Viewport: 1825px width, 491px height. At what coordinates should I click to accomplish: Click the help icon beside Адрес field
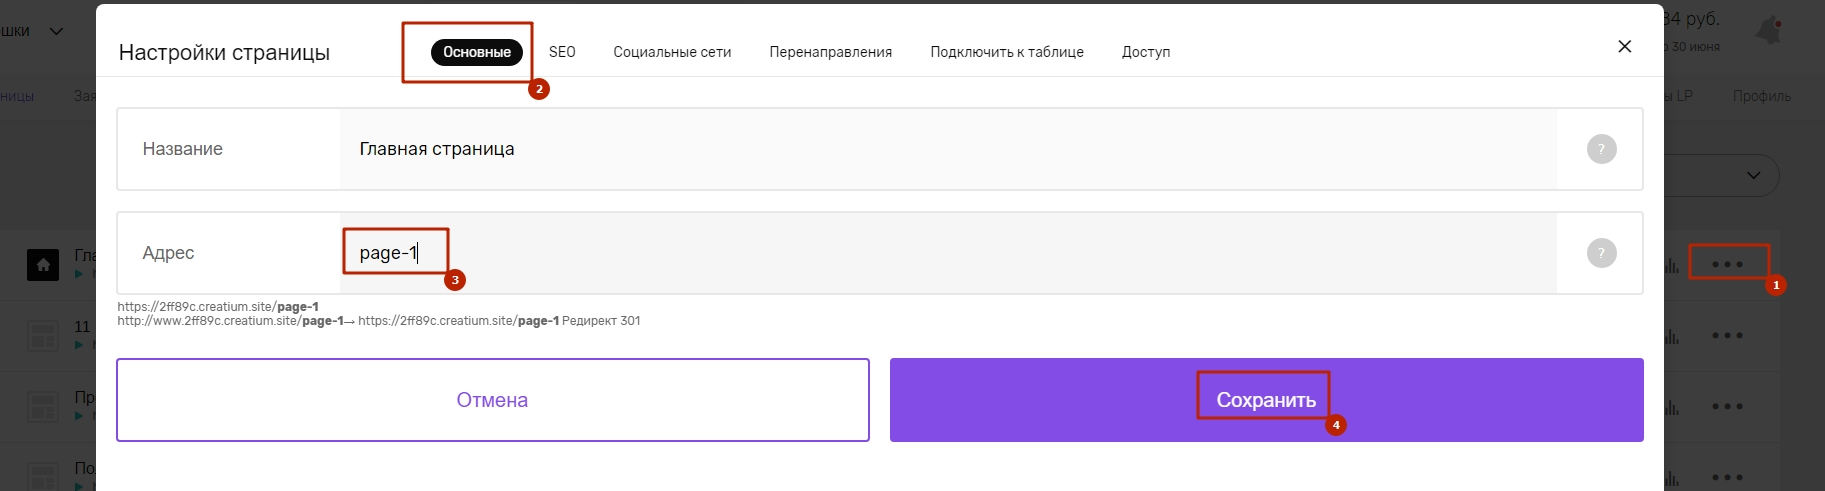pyautogui.click(x=1601, y=253)
